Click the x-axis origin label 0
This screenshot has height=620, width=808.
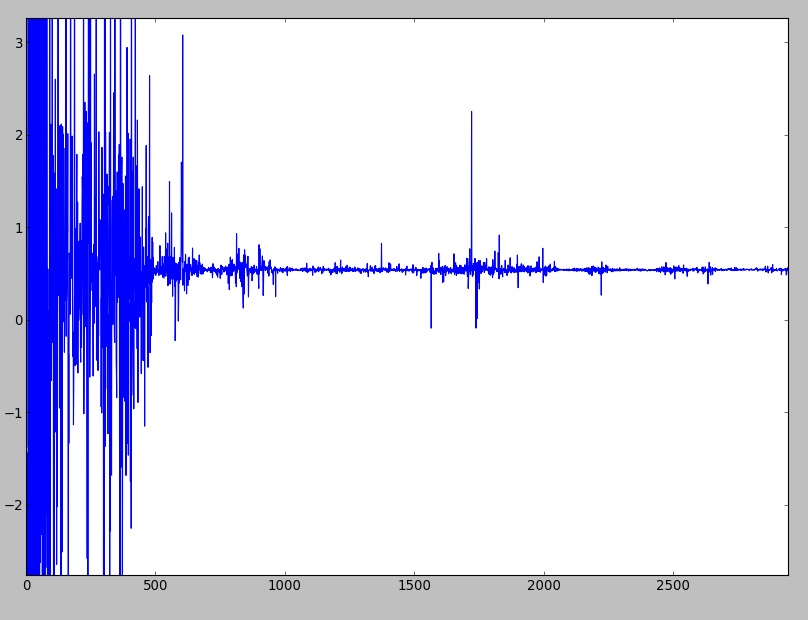[x=27, y=586]
